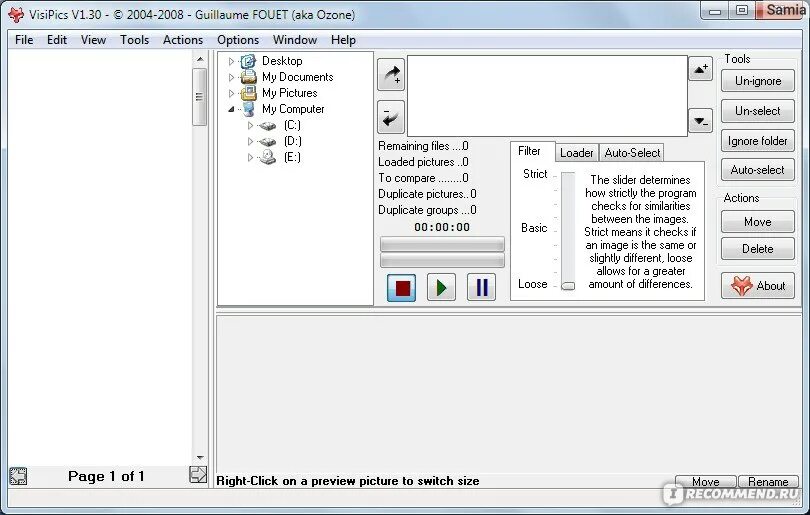Click the D: drive icon

click(268, 142)
